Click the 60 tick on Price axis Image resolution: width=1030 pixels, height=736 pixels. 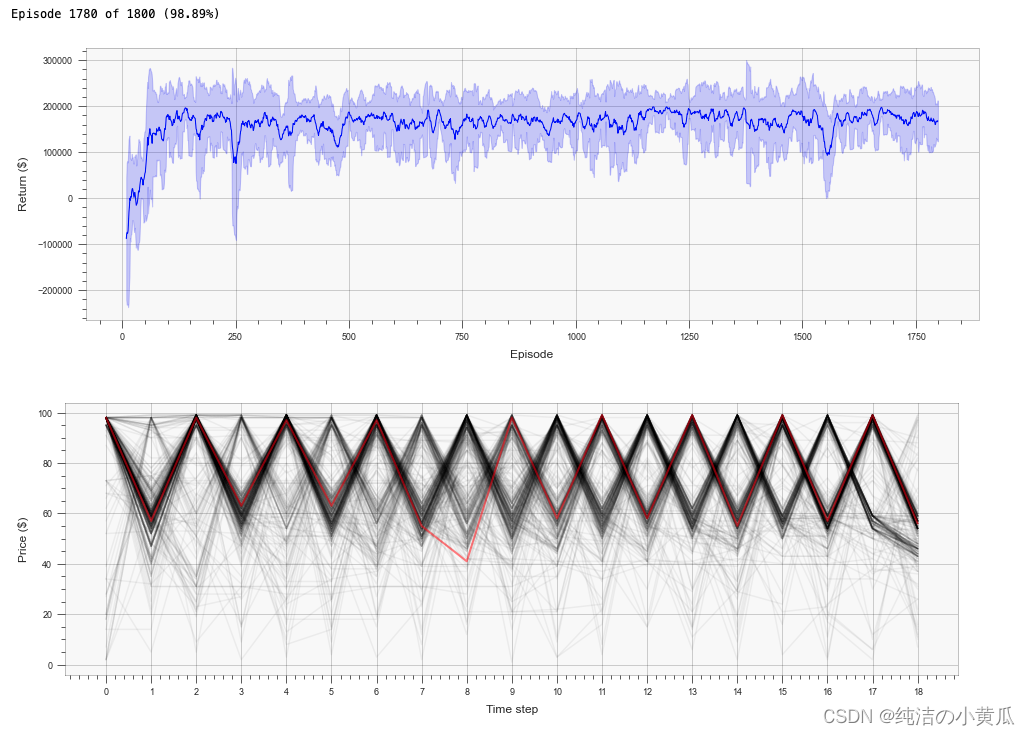[x=47, y=514]
